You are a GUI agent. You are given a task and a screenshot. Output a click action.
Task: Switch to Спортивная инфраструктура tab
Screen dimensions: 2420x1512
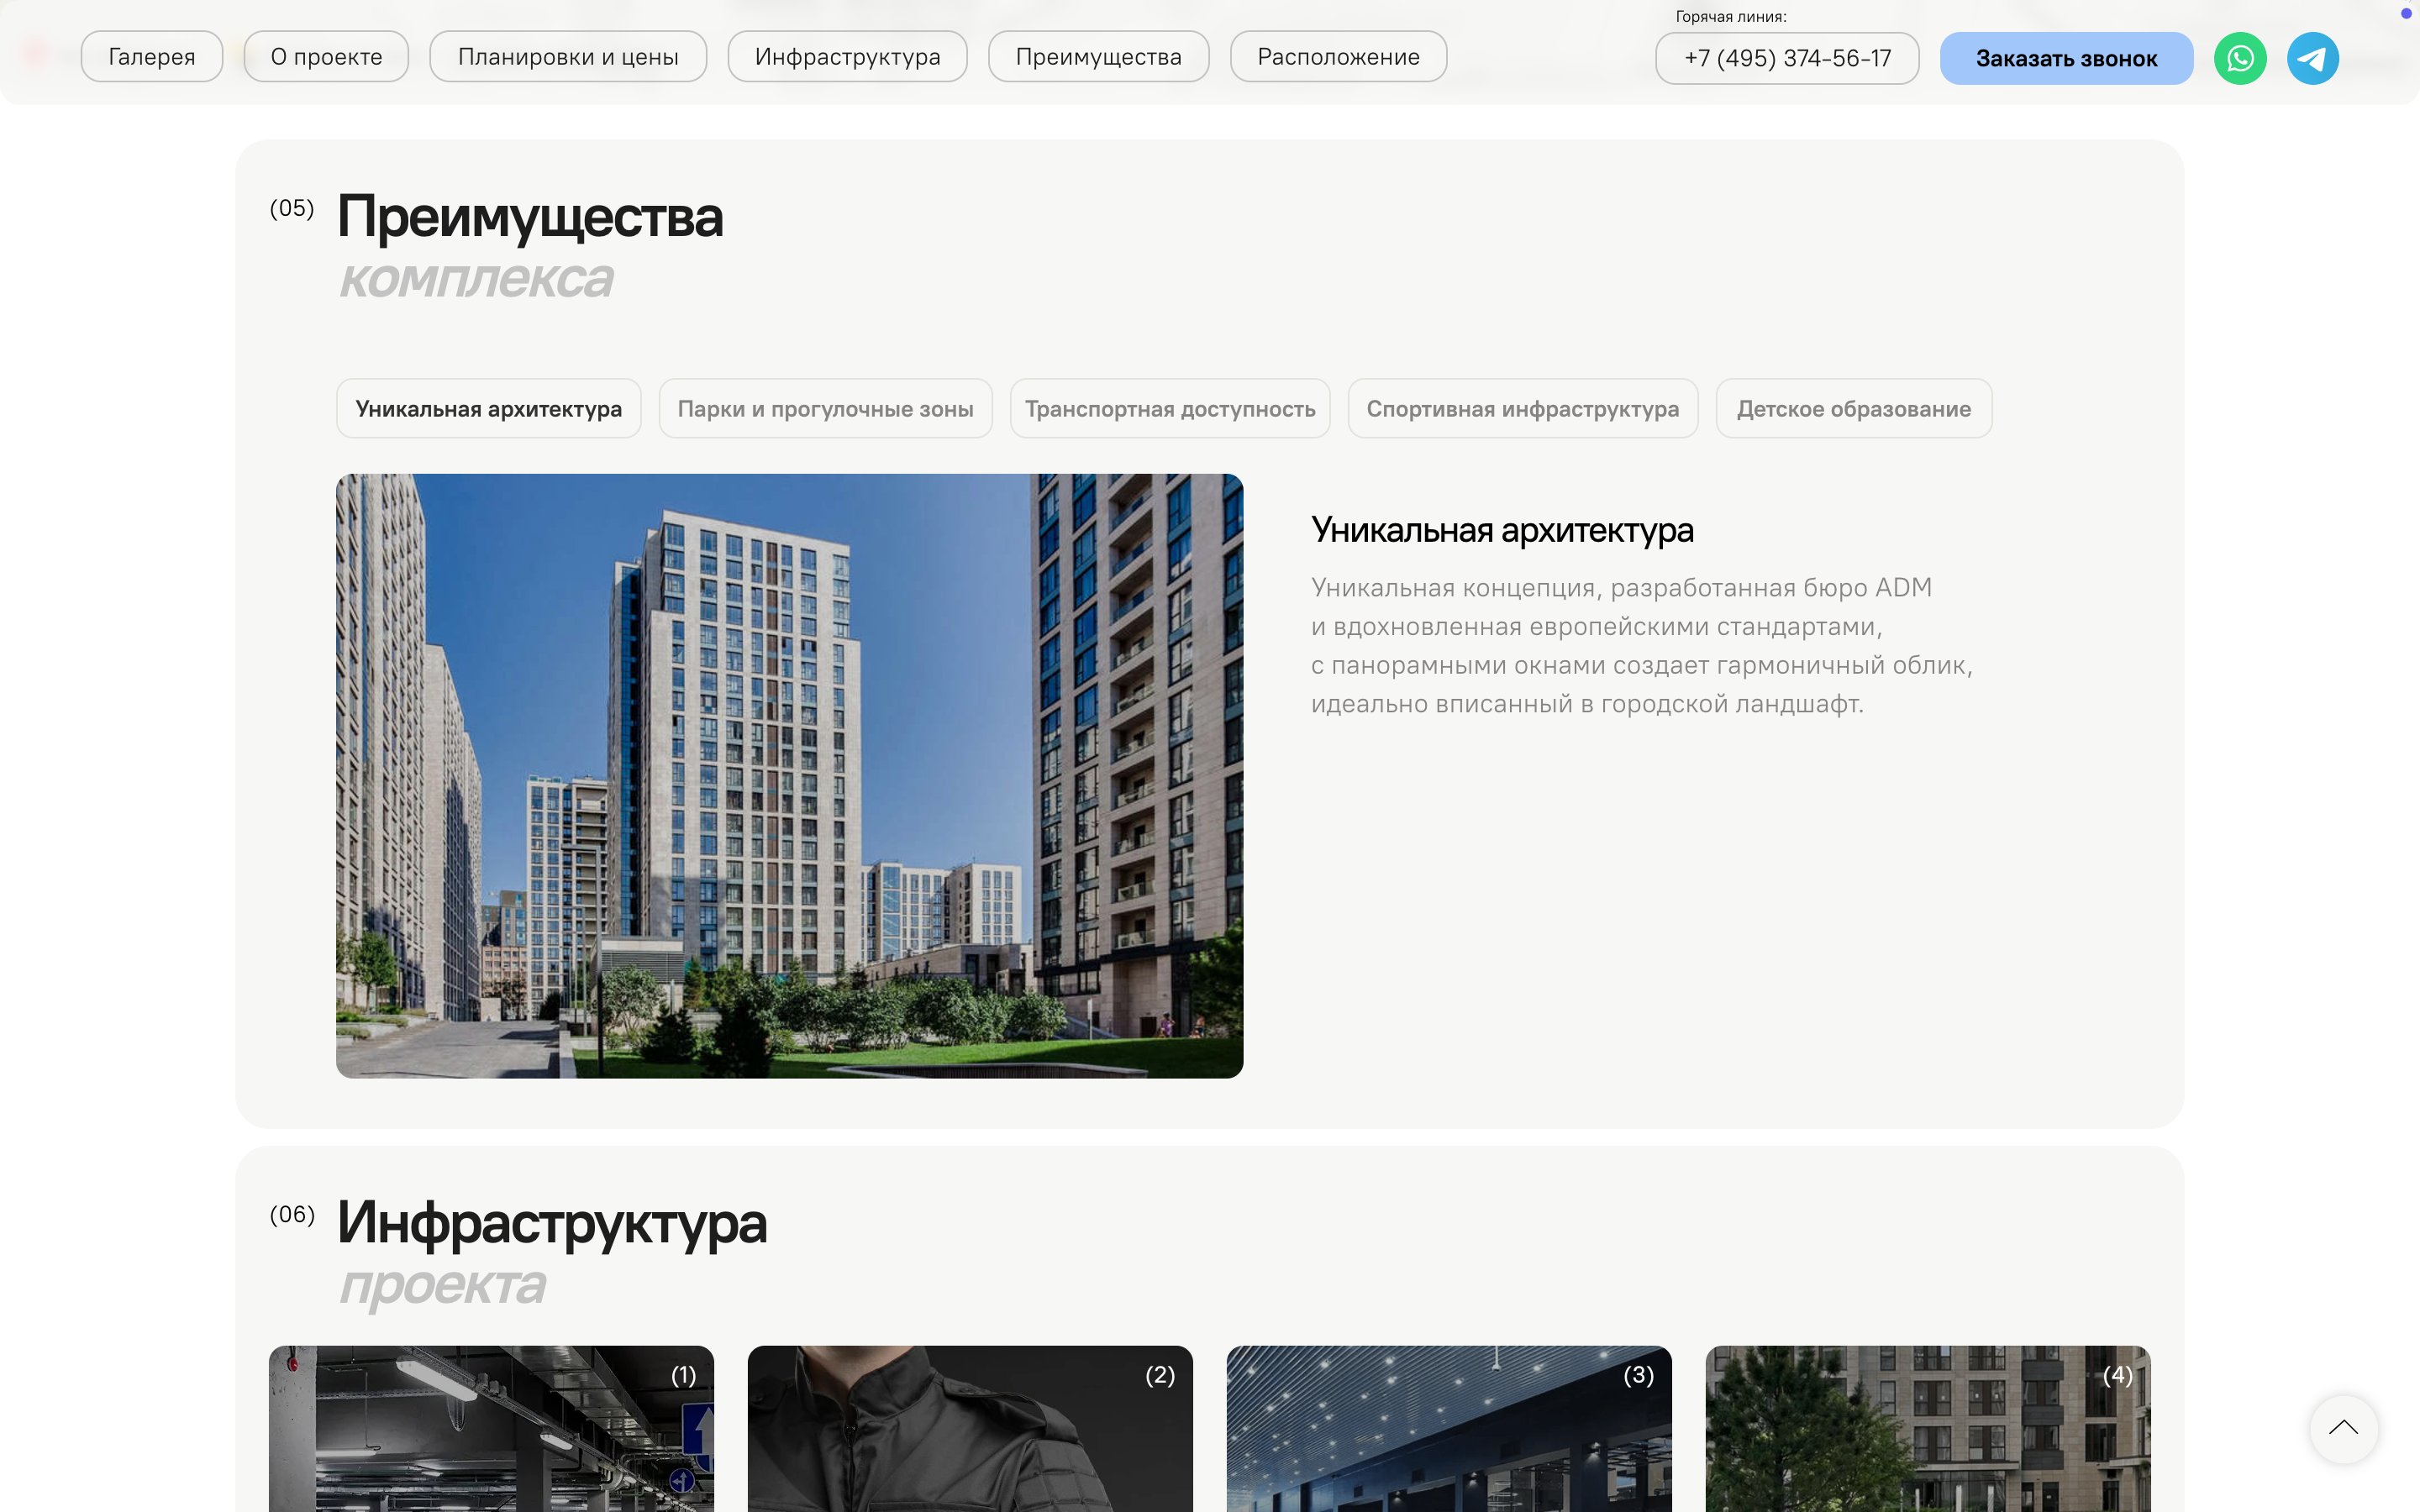pos(1523,408)
